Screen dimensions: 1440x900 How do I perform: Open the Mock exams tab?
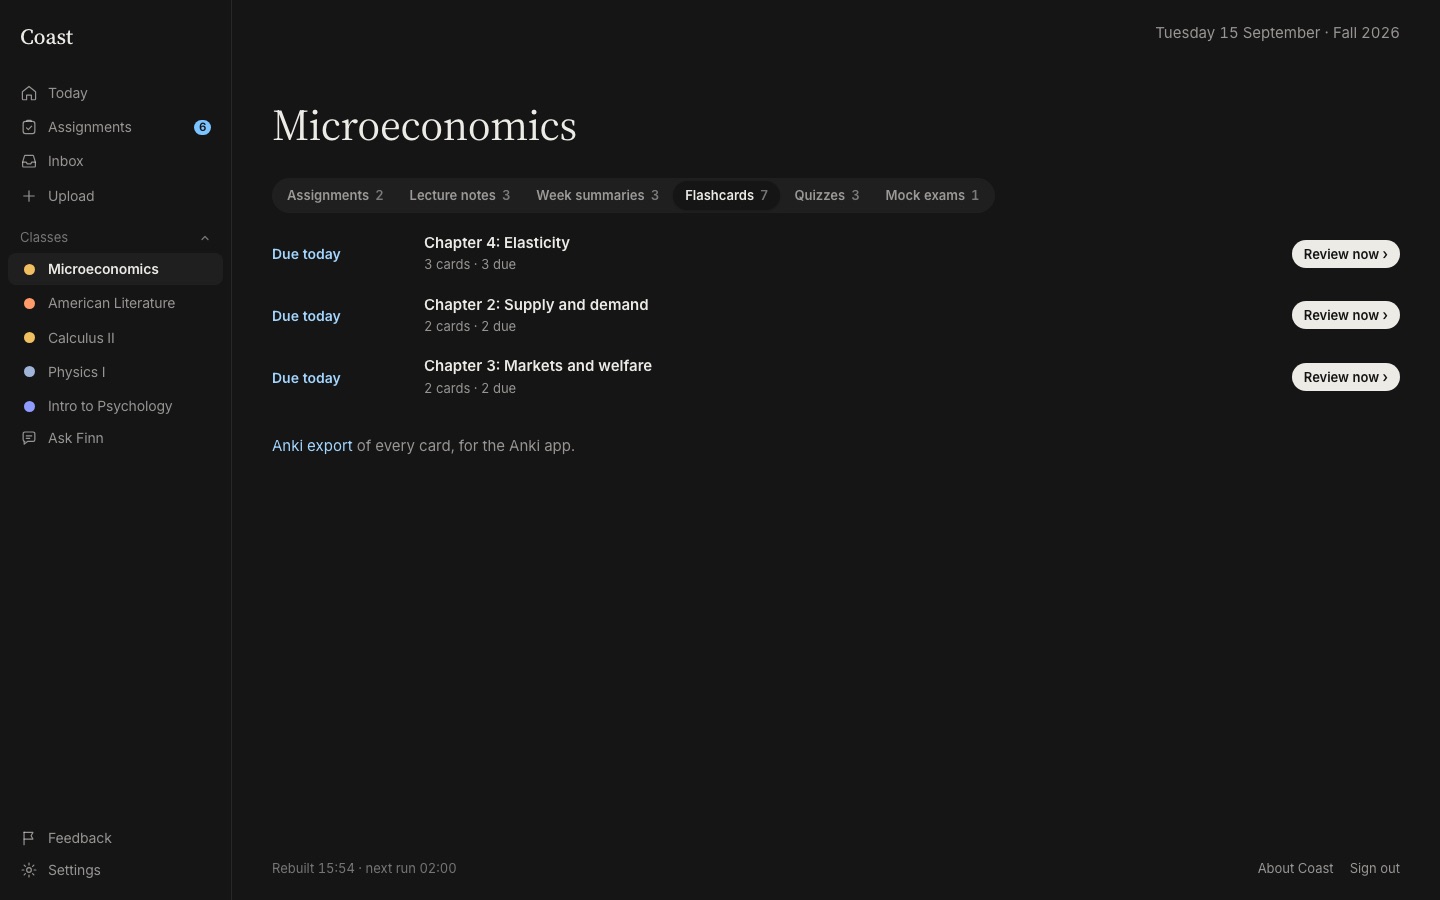tap(932, 195)
